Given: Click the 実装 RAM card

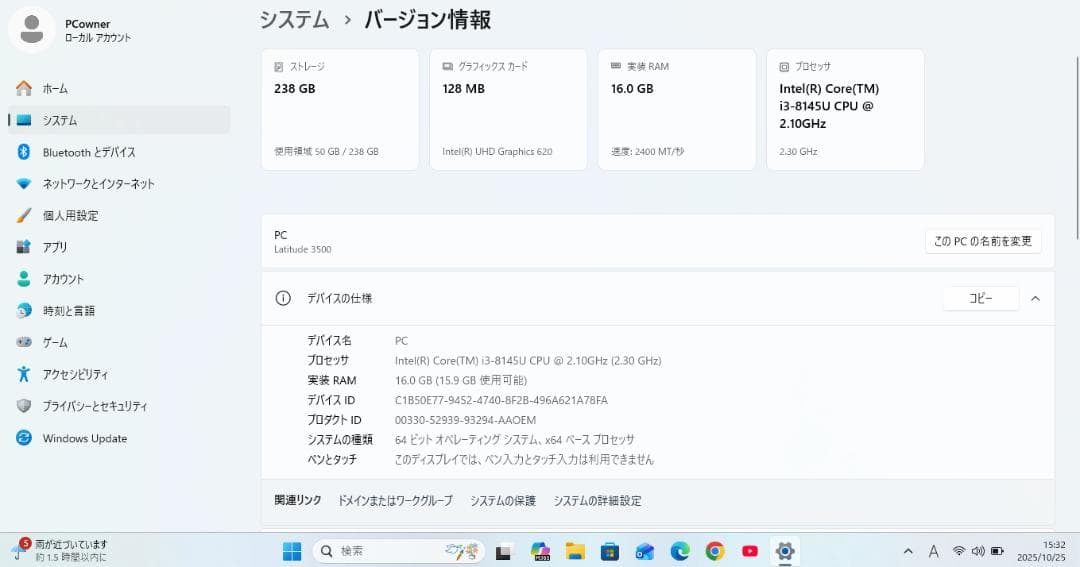Looking at the screenshot, I should 677,110.
